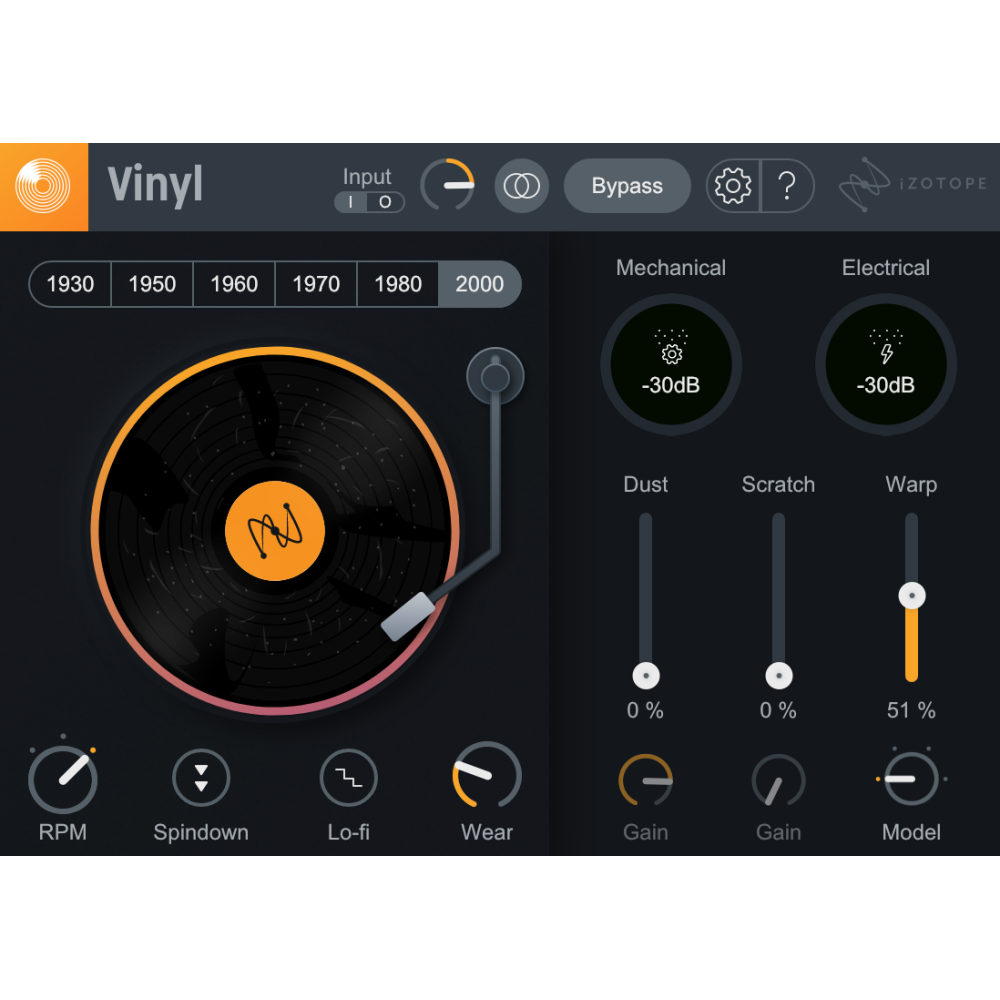The width and height of the screenshot is (1000, 1000).
Task: Select the 2000 year preset
Action: 479,284
